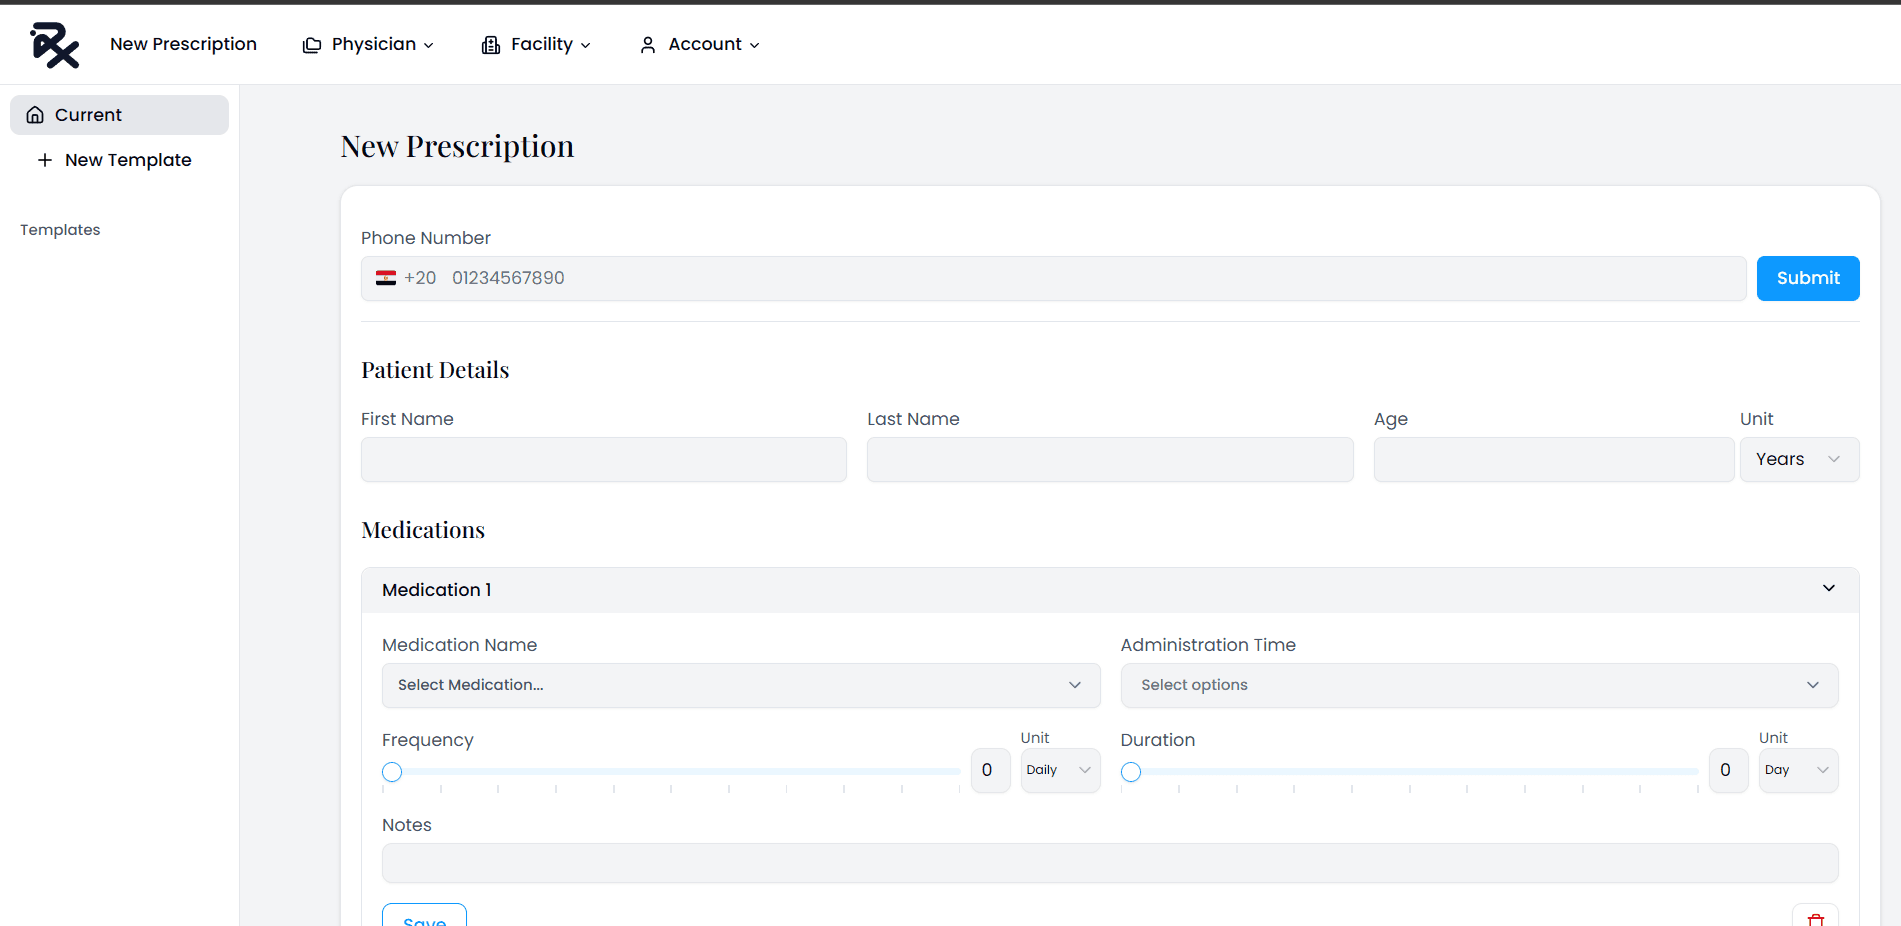Click the Frequency slider handle
Screen dimensions: 1901x926
(x=392, y=772)
